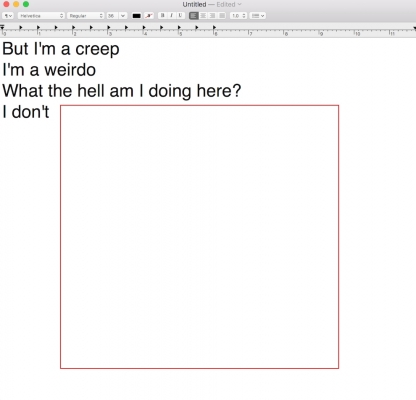Click in the line "But I'm a creep"
Screen dimensions: 416x400
(61, 49)
